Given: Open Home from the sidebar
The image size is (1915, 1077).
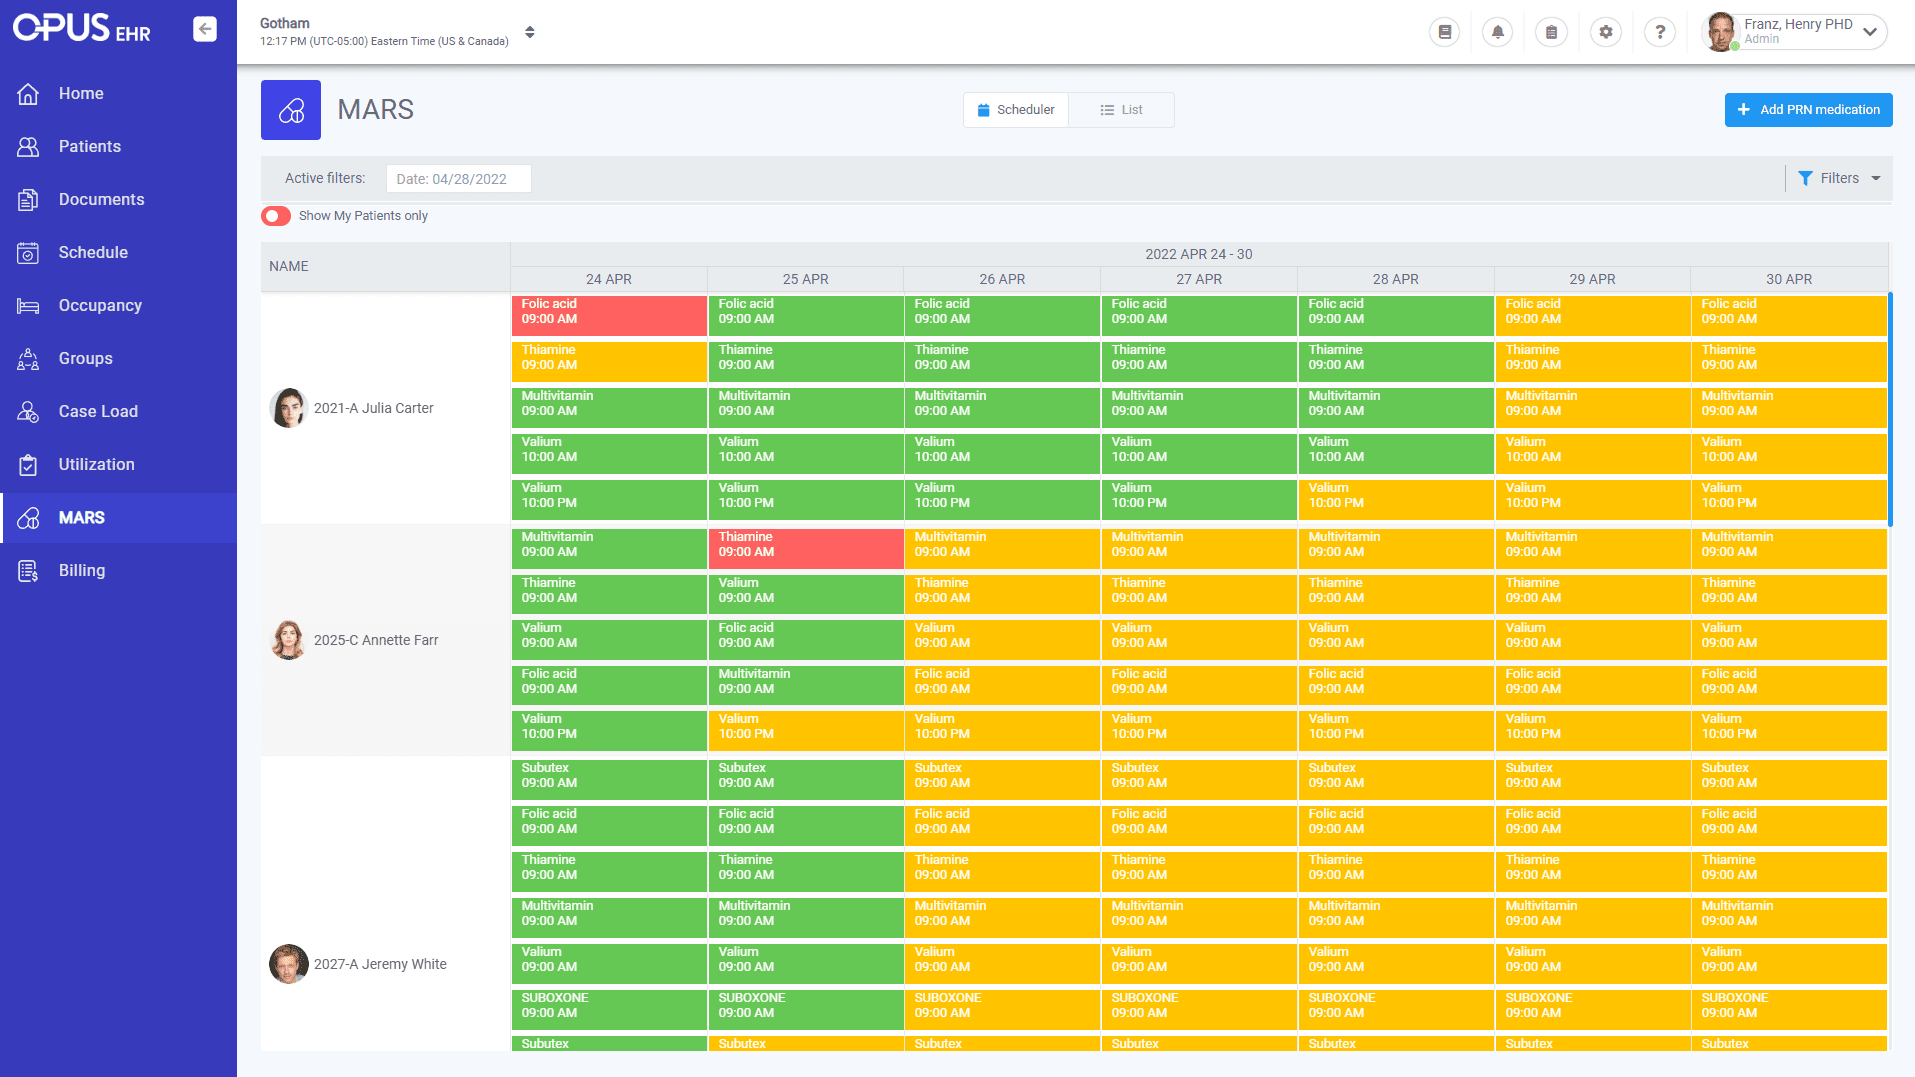Looking at the screenshot, I should (x=80, y=93).
